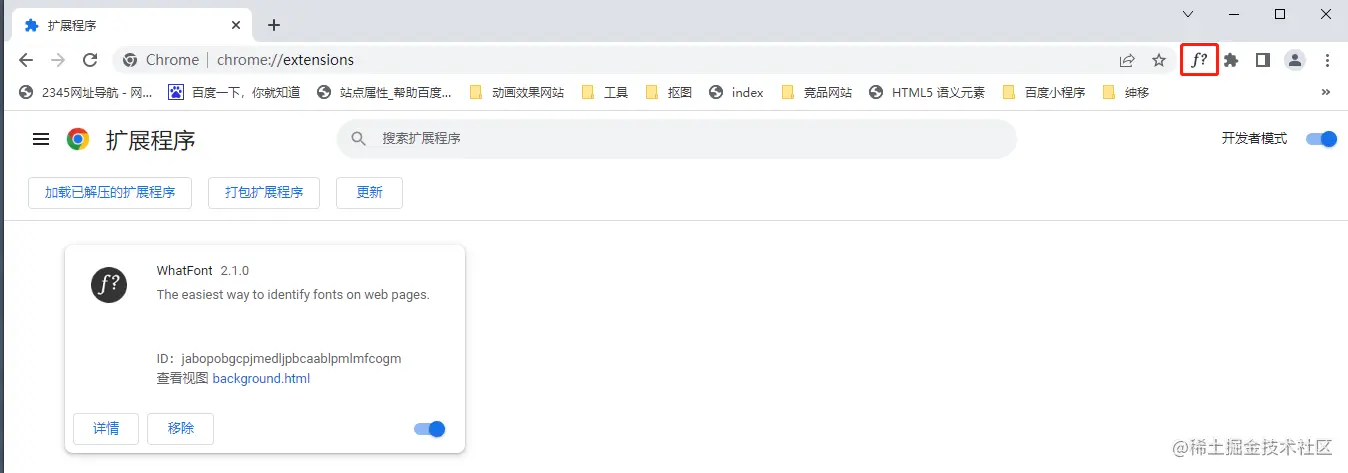Click the 更新 button
The height and width of the screenshot is (473, 1348).
pyautogui.click(x=369, y=193)
